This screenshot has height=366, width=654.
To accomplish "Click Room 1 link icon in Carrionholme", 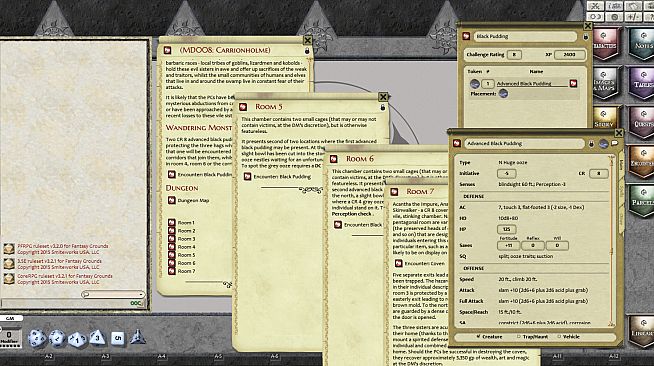I will coord(171,222).
